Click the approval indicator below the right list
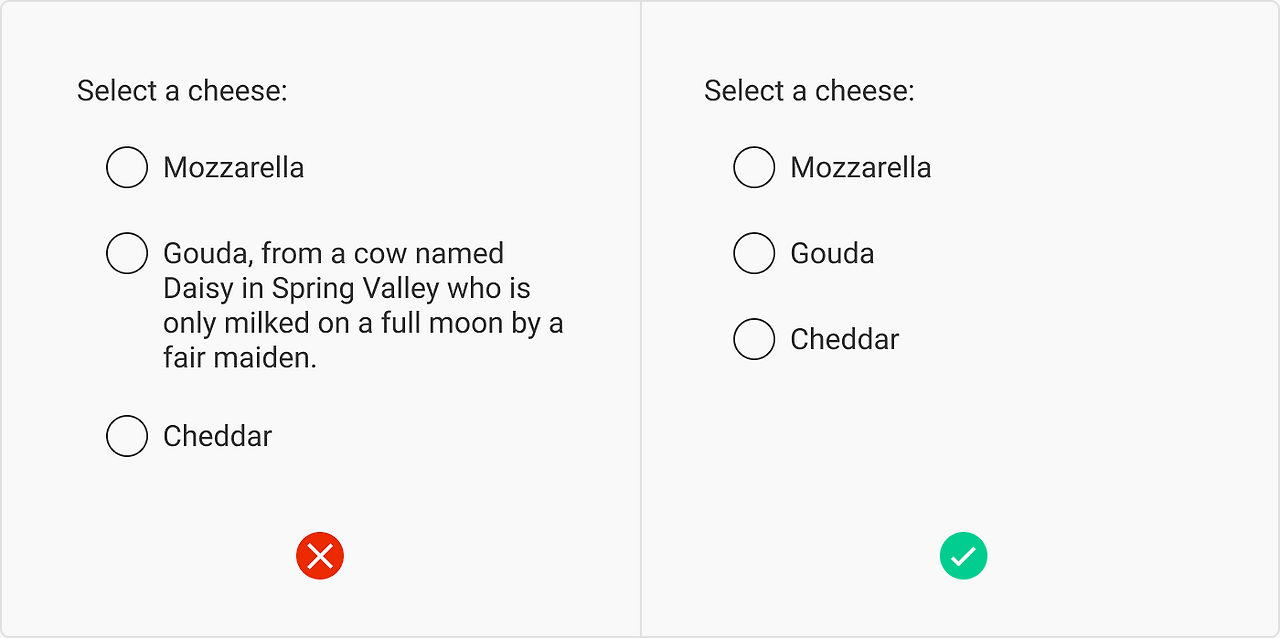The image size is (1280, 638). coord(963,555)
